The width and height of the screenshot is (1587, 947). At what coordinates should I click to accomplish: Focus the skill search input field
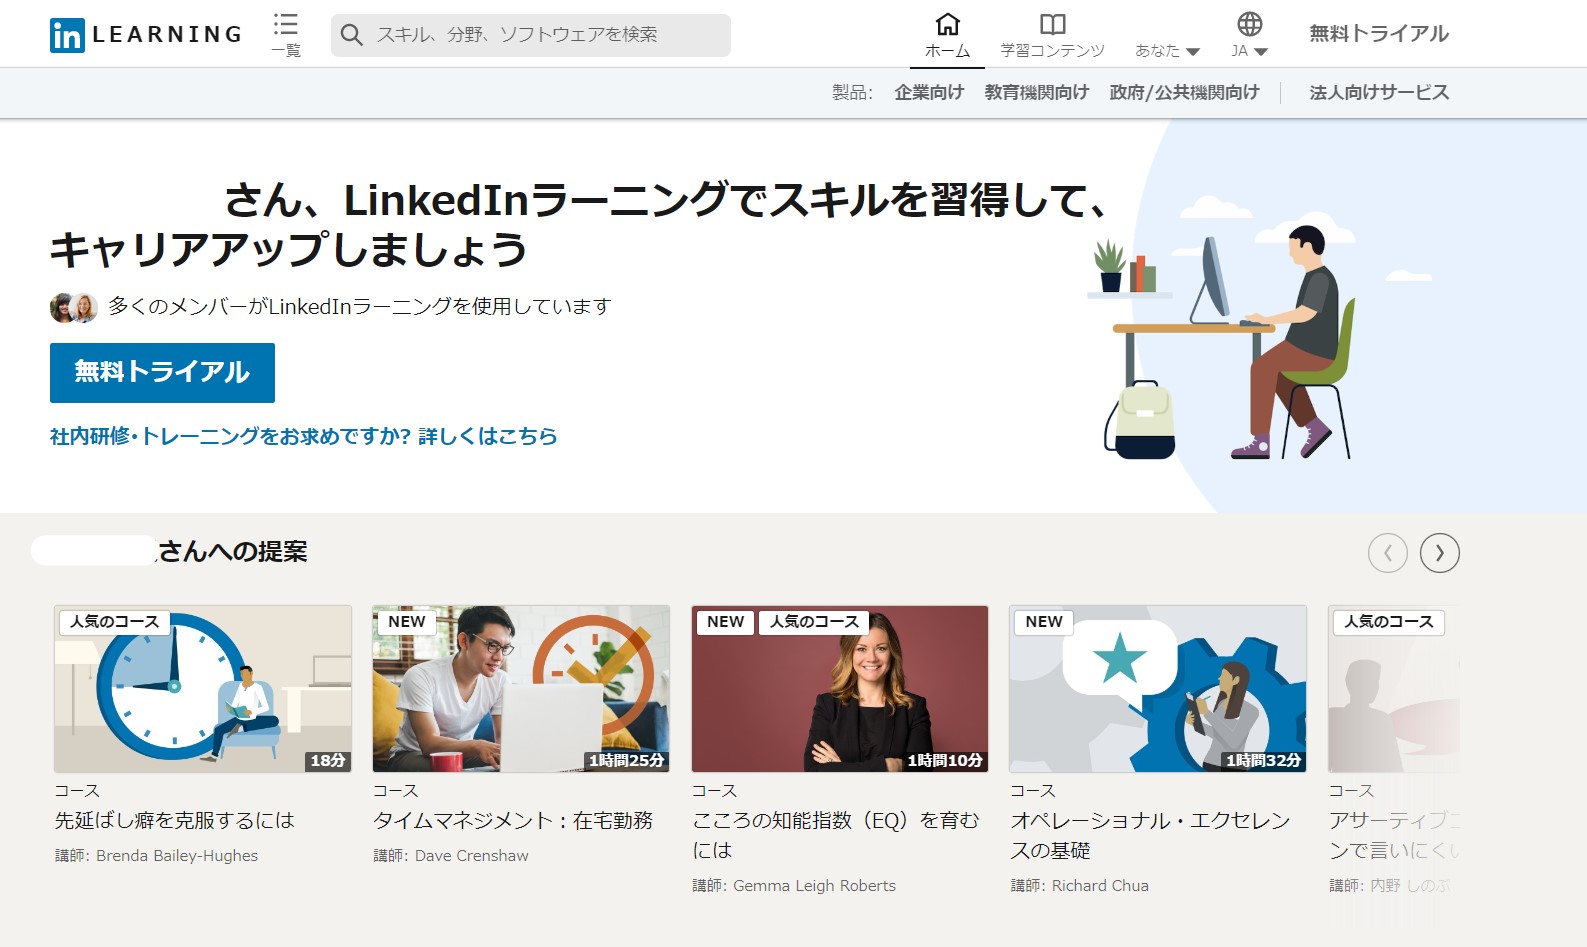pyautogui.click(x=530, y=35)
